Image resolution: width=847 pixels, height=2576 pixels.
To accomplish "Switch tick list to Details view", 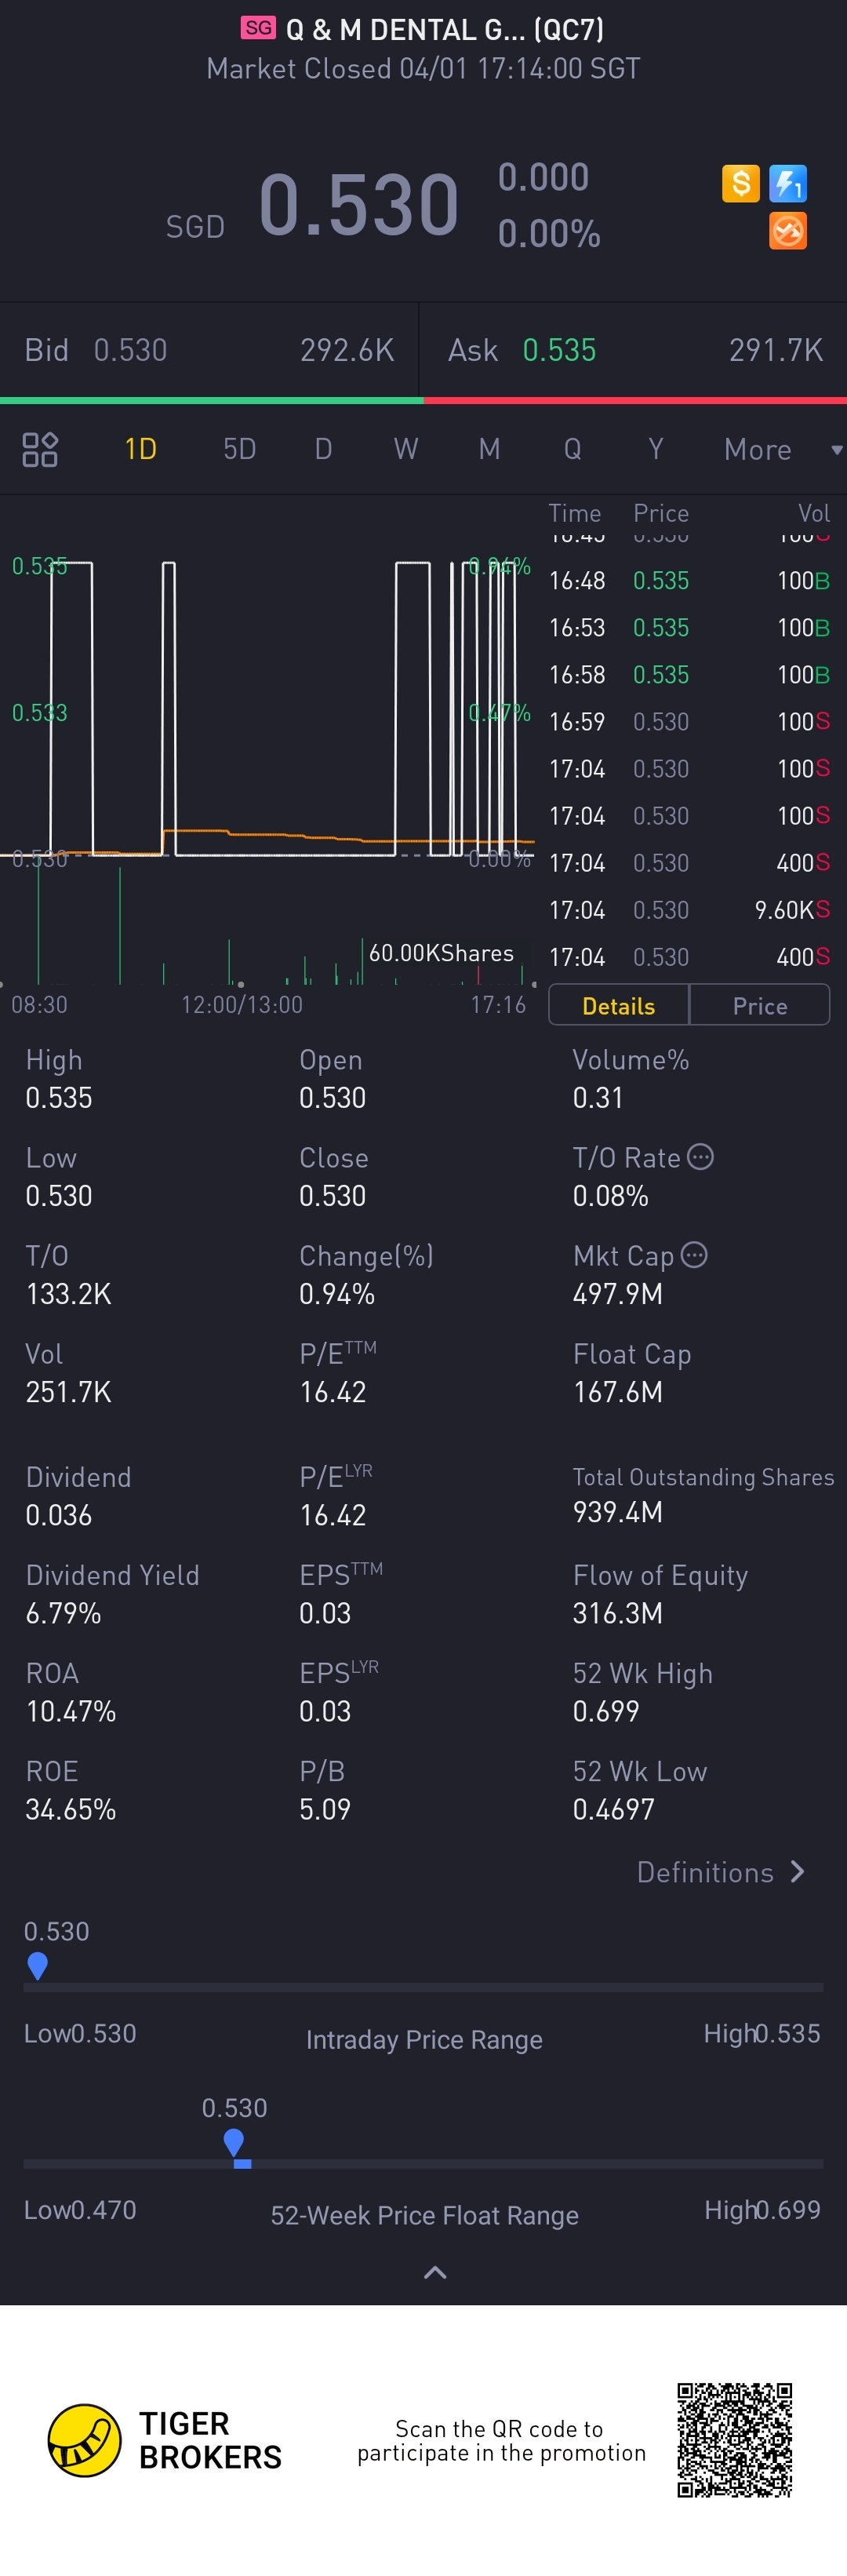I will coord(618,1006).
